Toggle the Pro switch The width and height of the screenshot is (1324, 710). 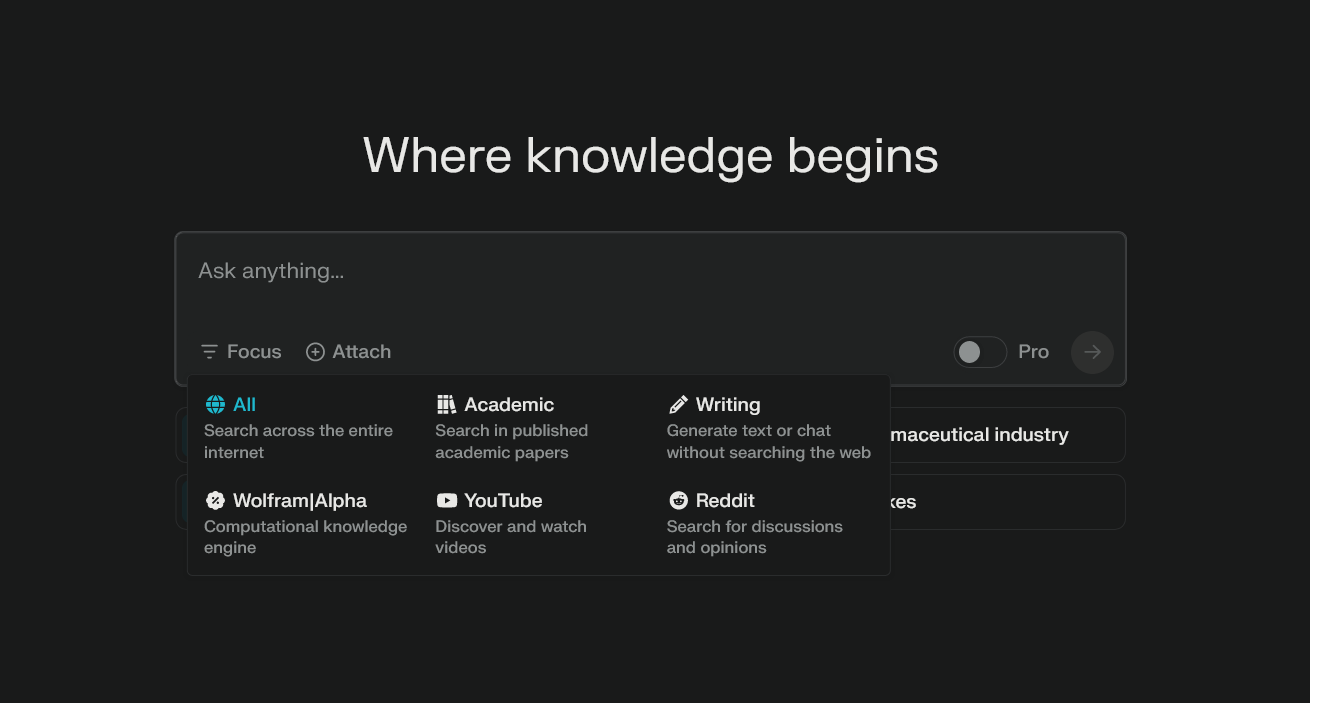click(x=980, y=352)
